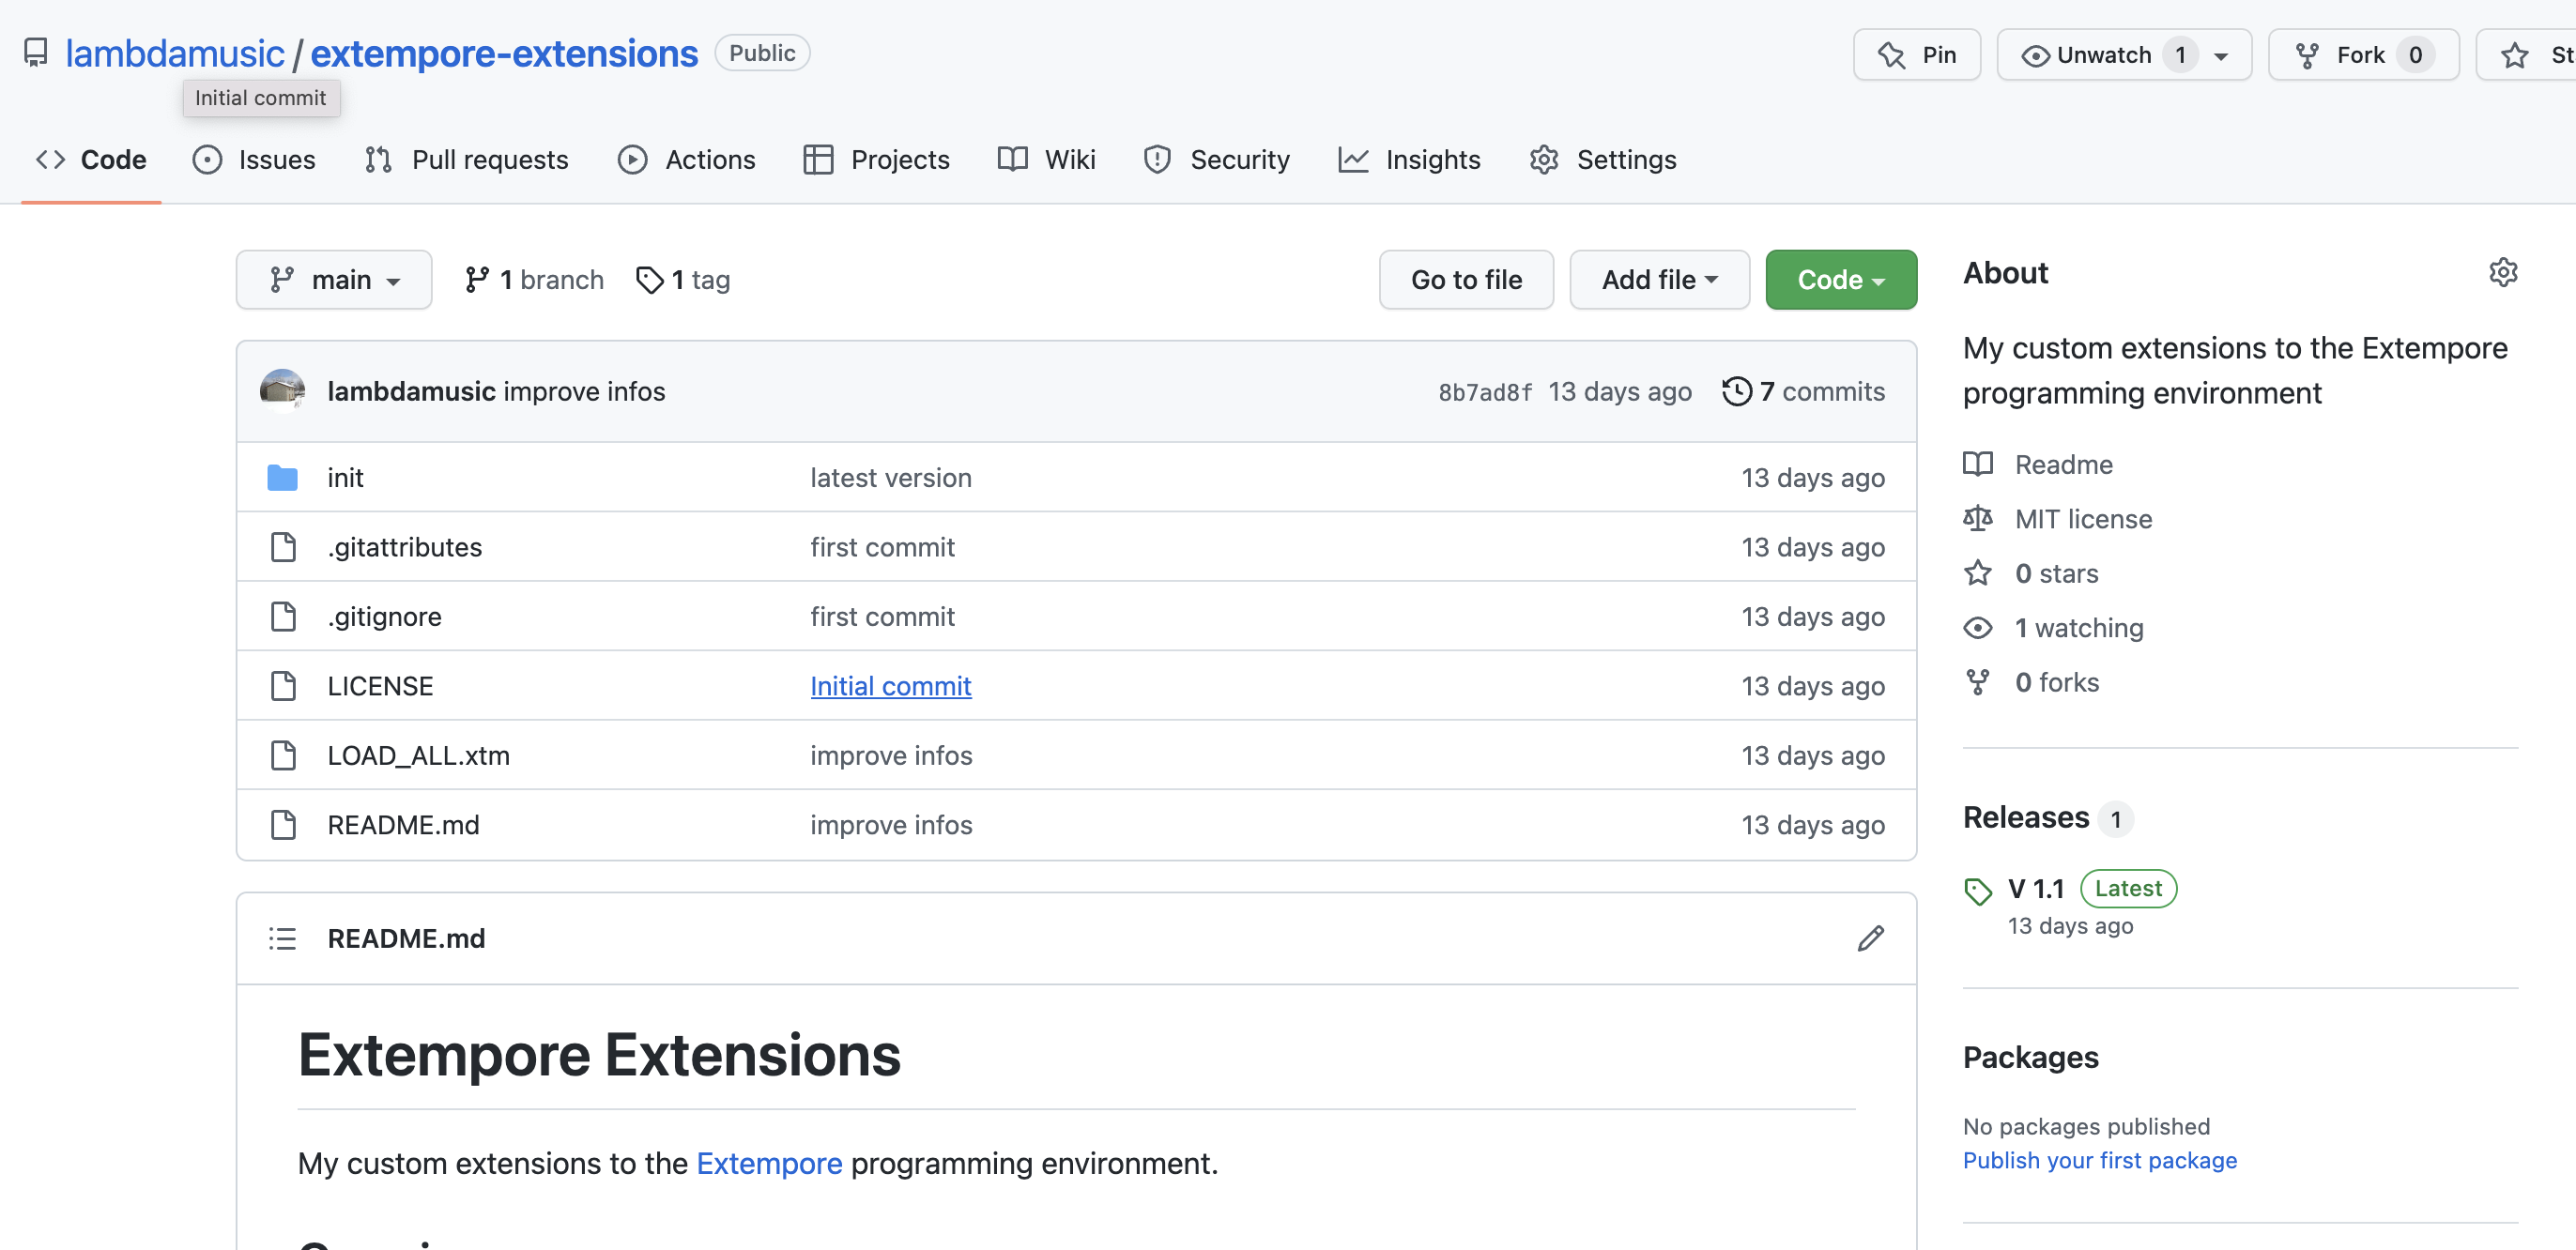Open the main branch selector dropdown
This screenshot has height=1250, width=2576.
tap(334, 280)
